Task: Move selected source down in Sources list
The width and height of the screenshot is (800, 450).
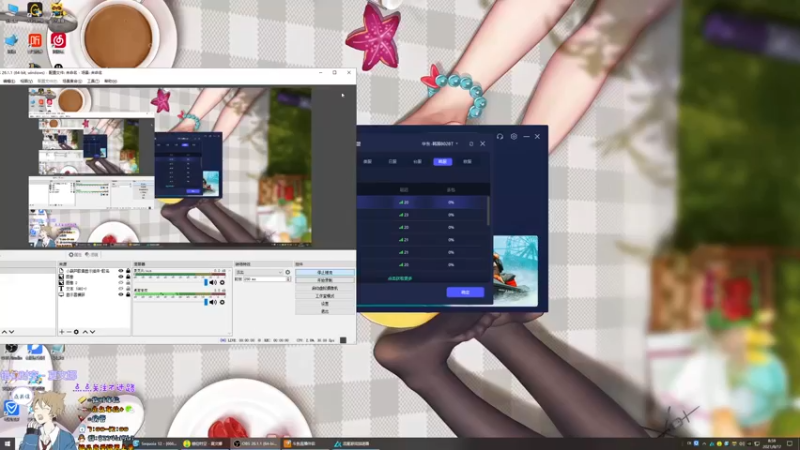Action: [92, 332]
